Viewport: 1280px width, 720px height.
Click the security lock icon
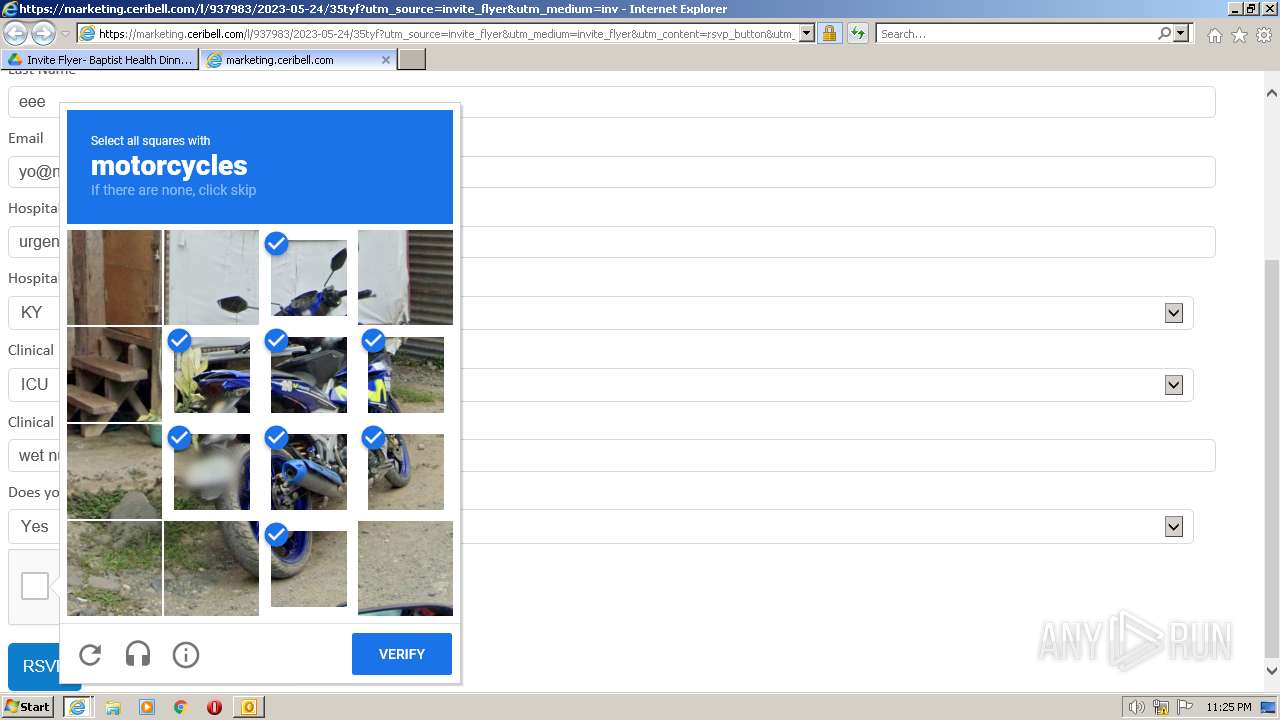click(829, 33)
